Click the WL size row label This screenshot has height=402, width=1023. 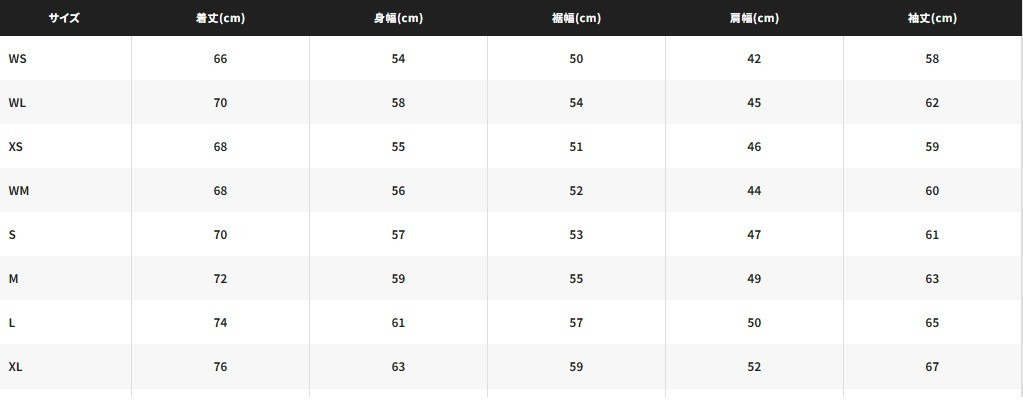pos(17,103)
